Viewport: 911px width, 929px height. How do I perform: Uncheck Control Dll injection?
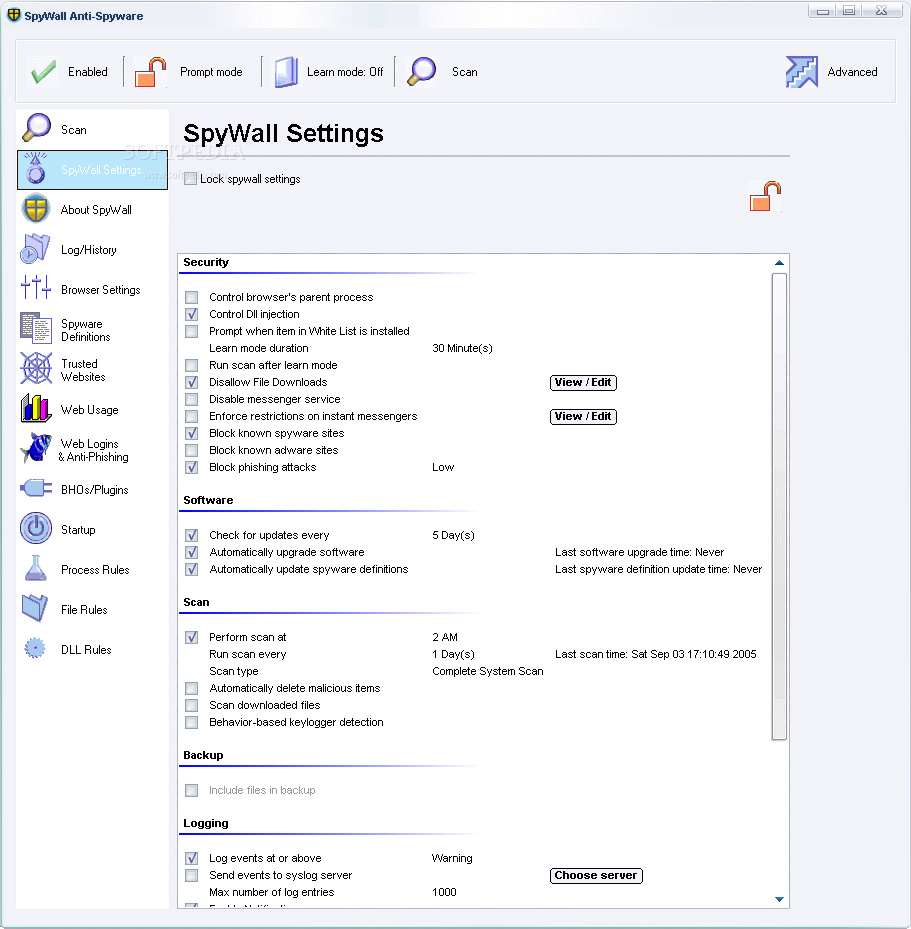coord(191,314)
